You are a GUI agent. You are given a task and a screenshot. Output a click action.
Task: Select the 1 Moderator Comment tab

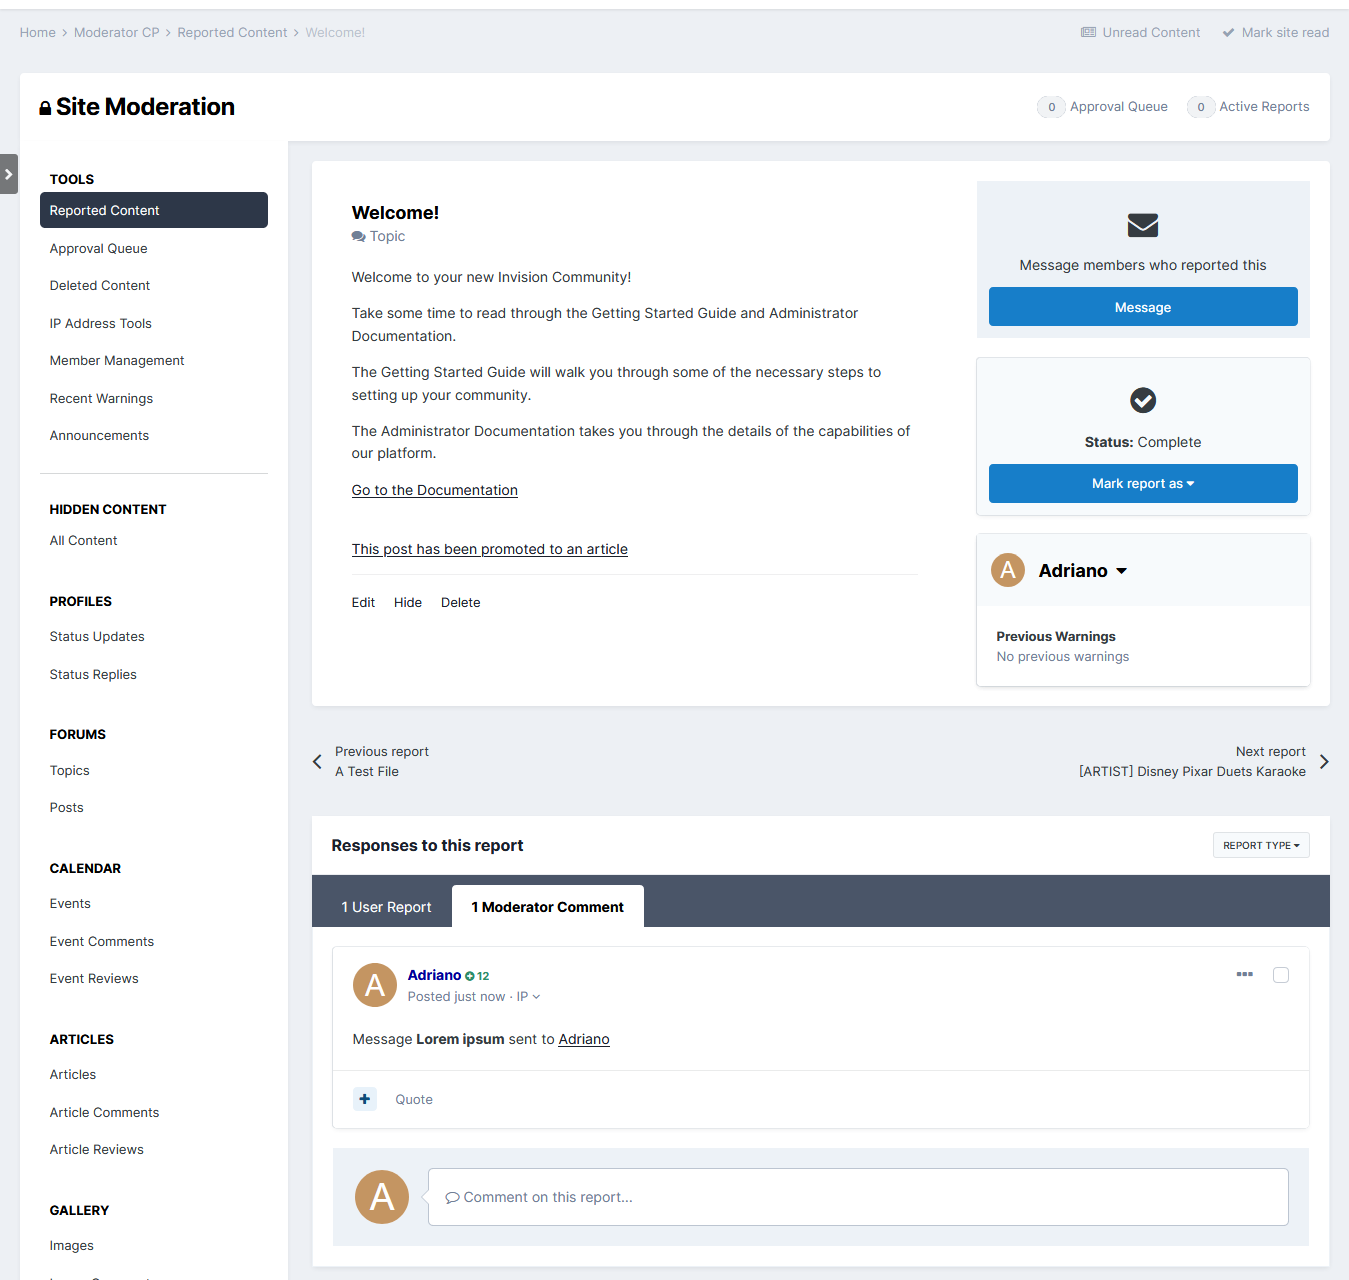[548, 907]
